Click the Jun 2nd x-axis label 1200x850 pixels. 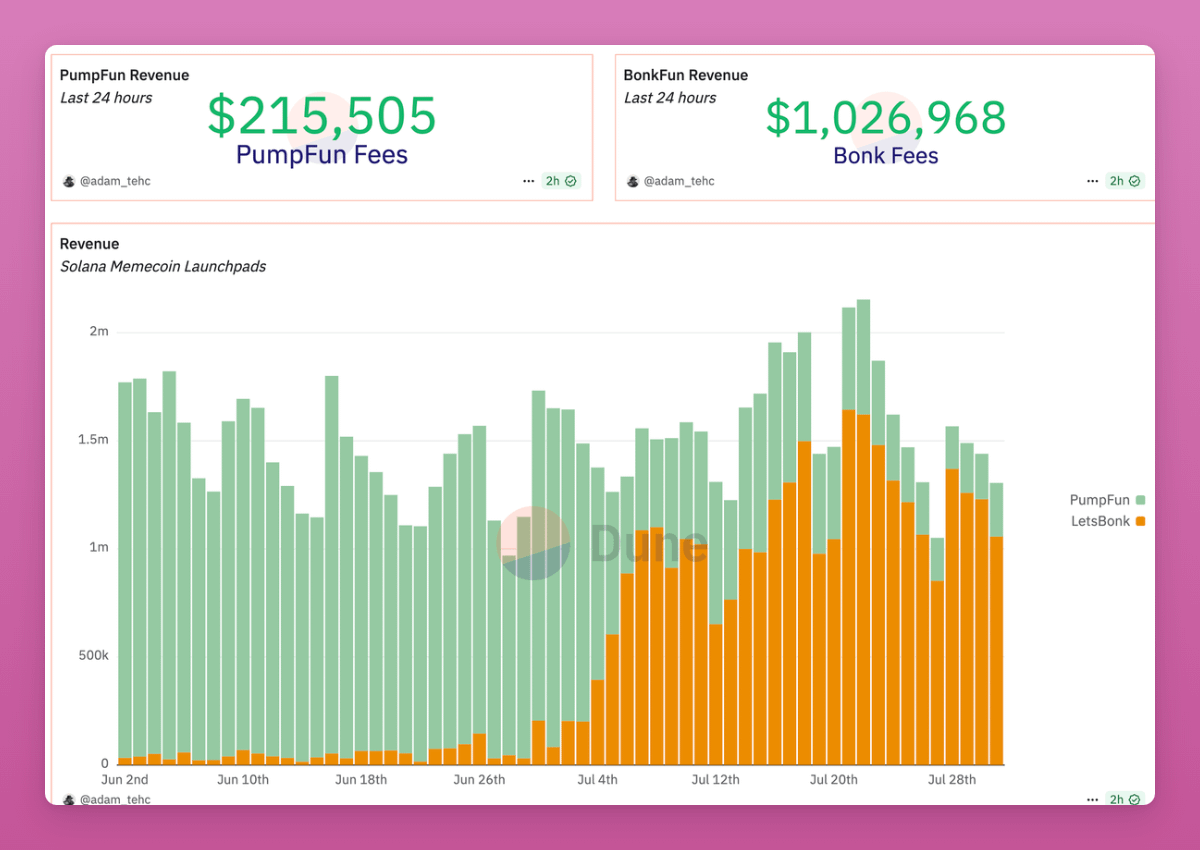pos(125,780)
